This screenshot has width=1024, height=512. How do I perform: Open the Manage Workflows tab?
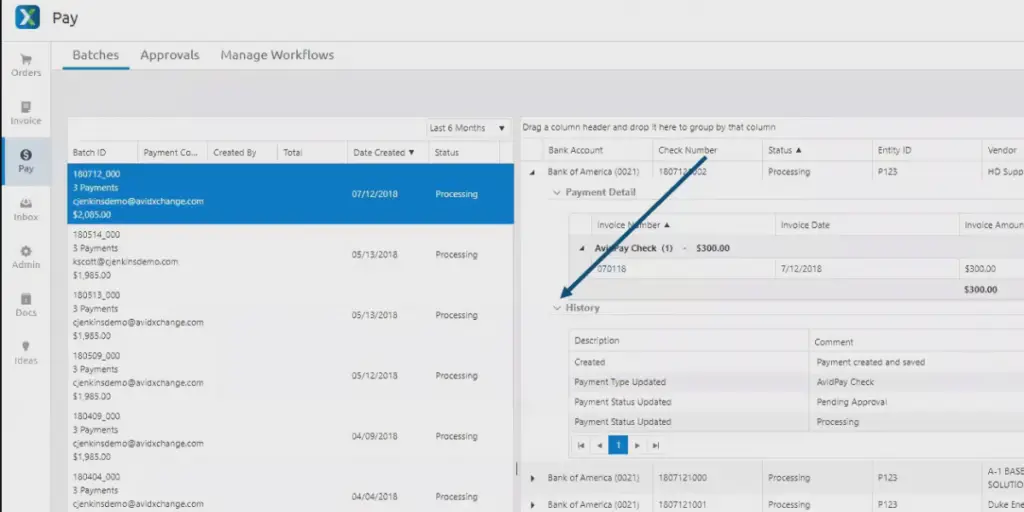tap(277, 55)
